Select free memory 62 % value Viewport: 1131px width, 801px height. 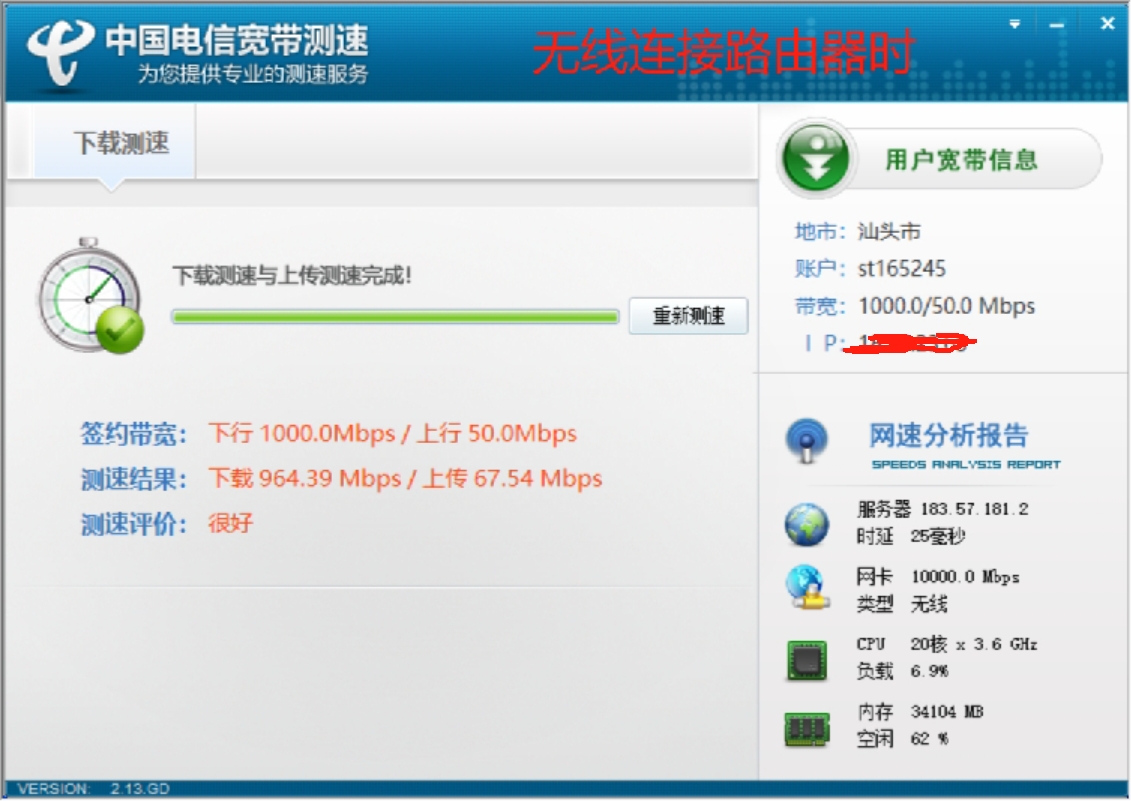pos(929,738)
